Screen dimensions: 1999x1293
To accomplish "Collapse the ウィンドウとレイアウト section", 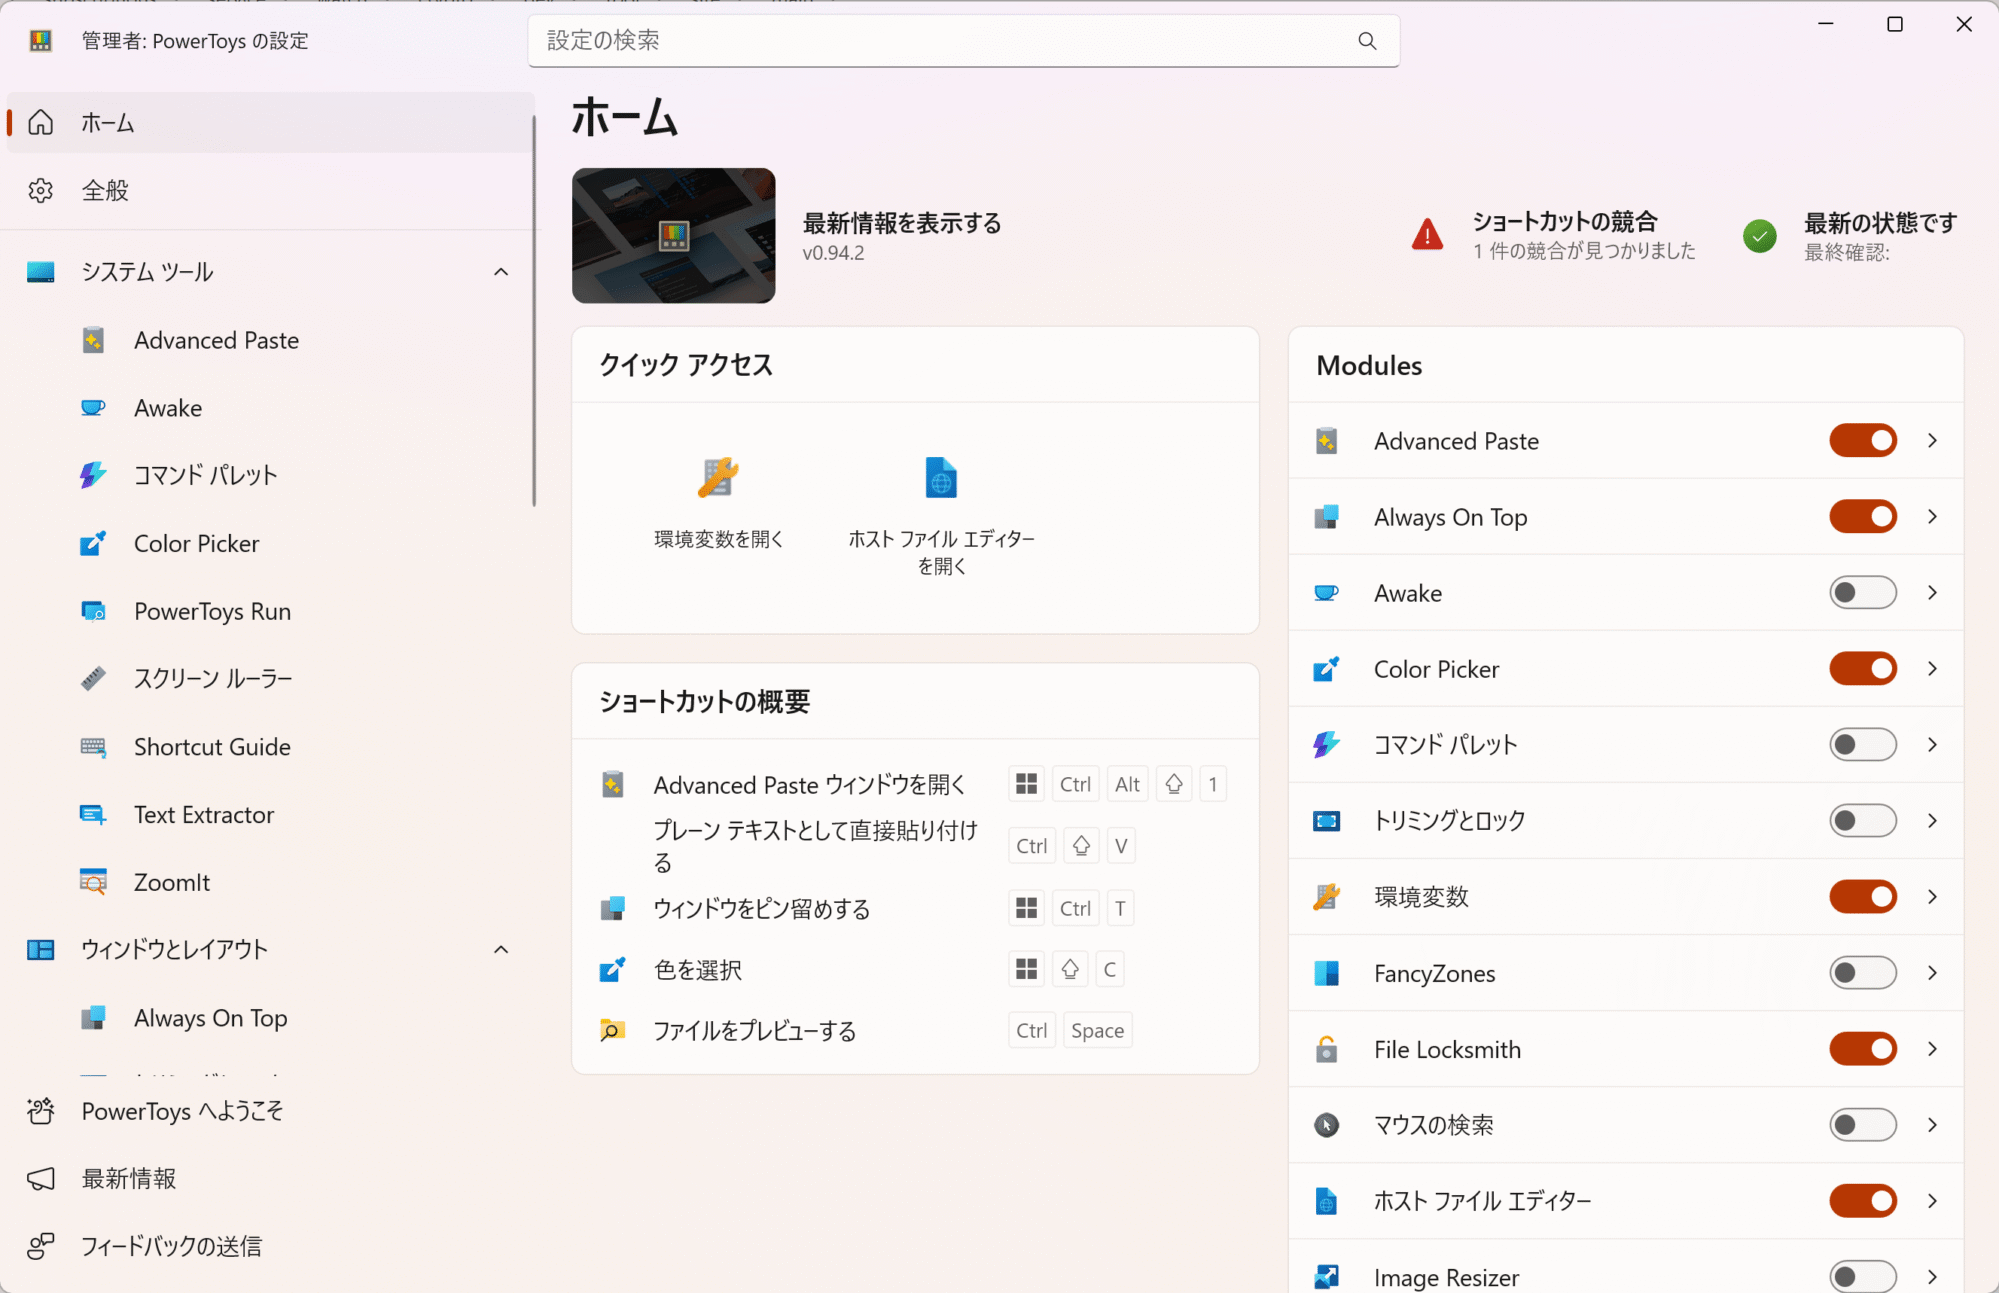I will pos(501,949).
